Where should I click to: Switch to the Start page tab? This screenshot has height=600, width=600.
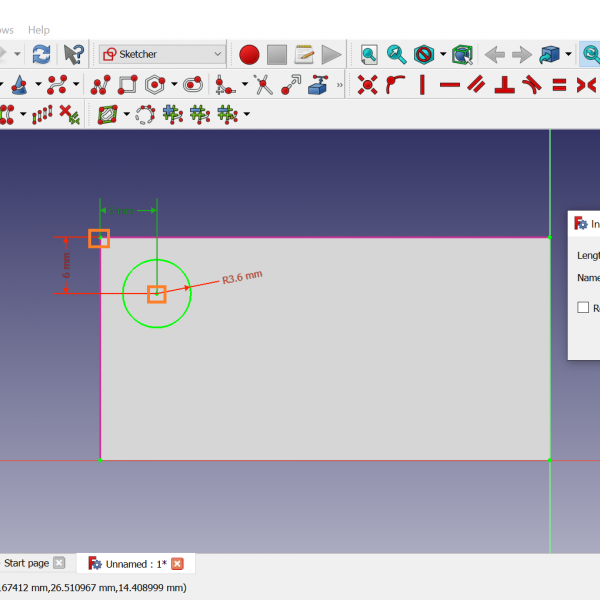point(26,563)
